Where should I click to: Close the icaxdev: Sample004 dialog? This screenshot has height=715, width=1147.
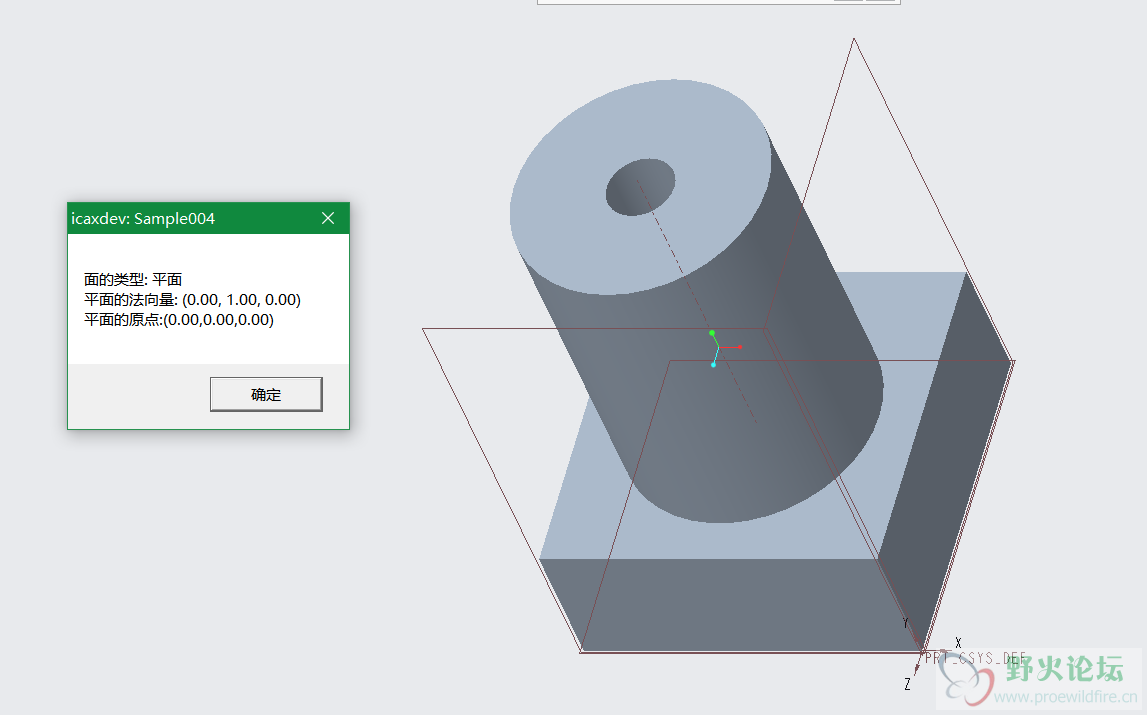pyautogui.click(x=328, y=218)
